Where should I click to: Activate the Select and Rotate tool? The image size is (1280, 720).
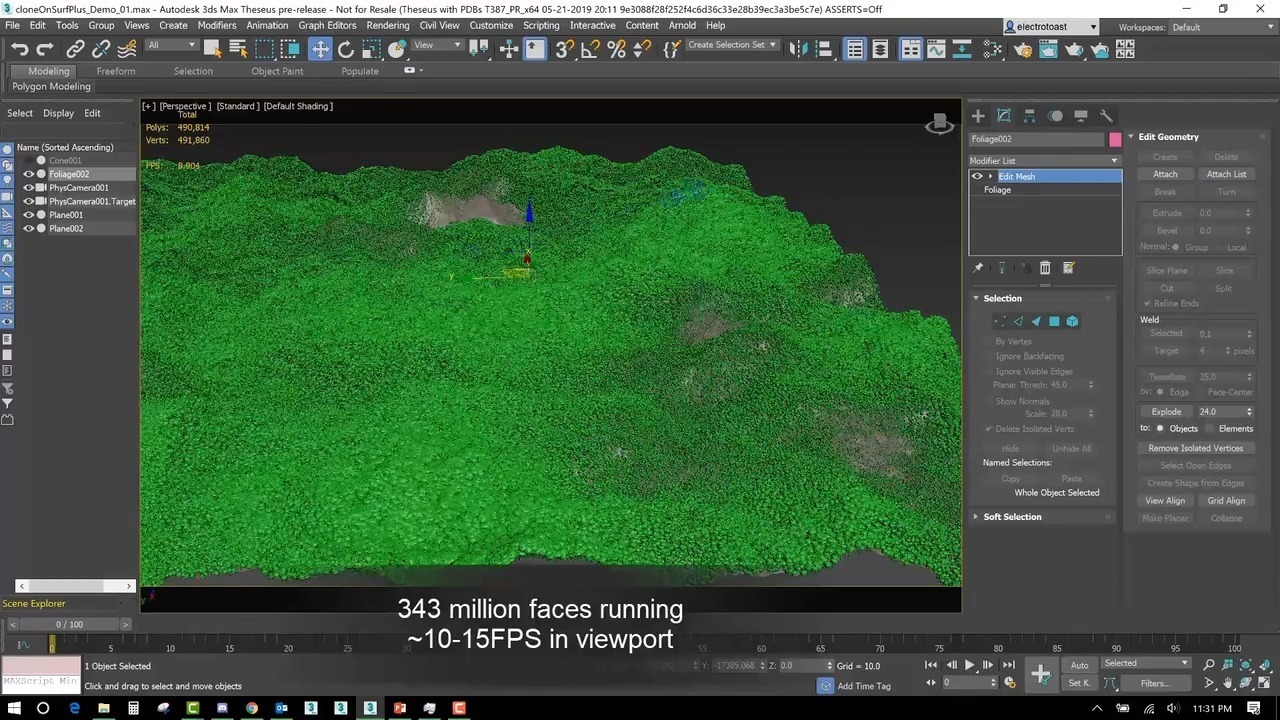[346, 48]
